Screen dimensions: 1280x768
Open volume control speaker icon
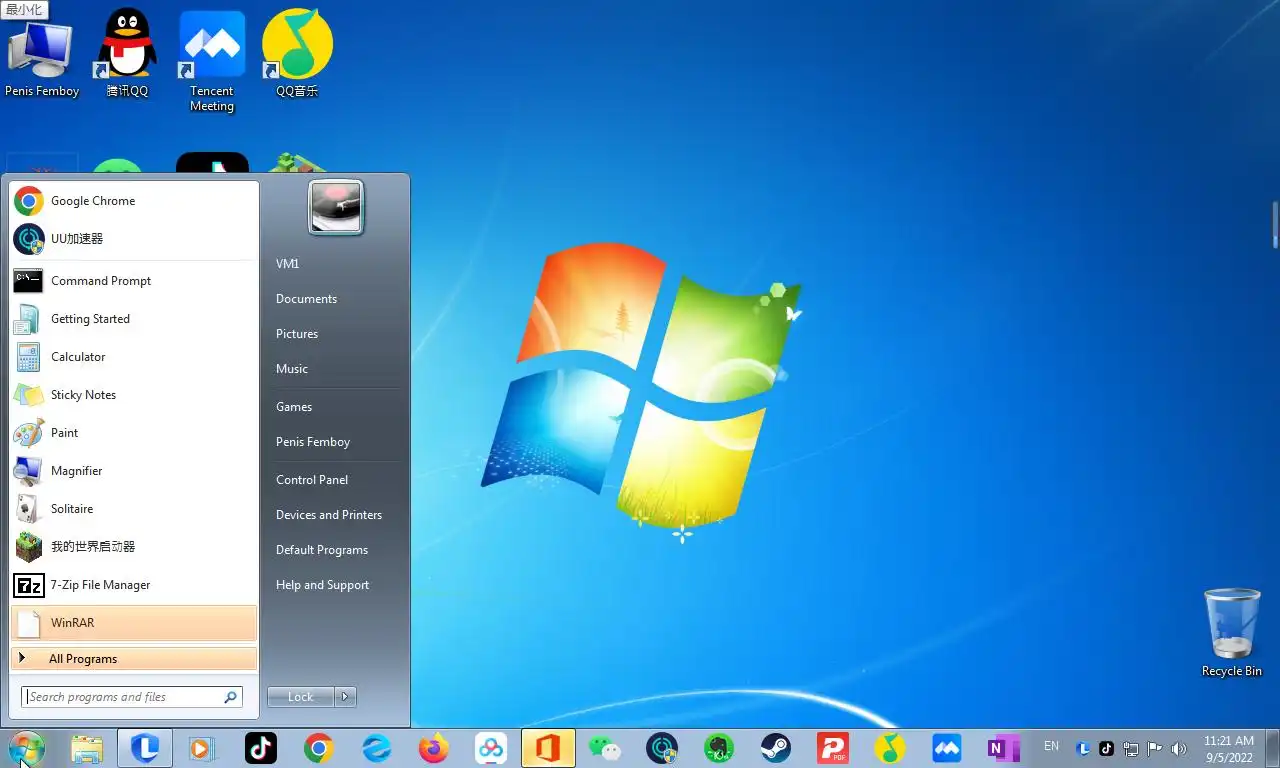coord(1179,748)
